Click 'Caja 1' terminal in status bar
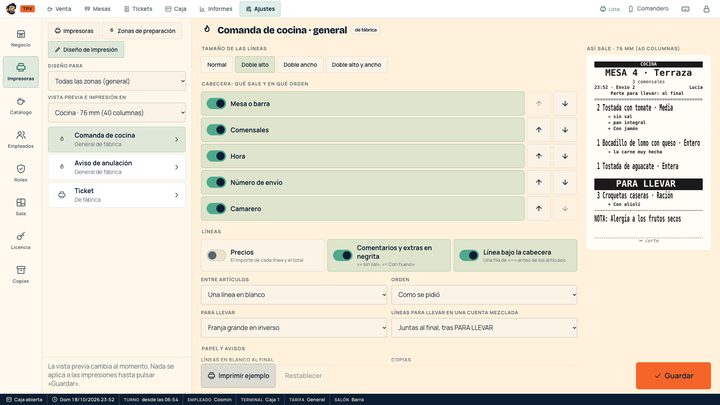The image size is (720, 405). pyautogui.click(x=272, y=399)
